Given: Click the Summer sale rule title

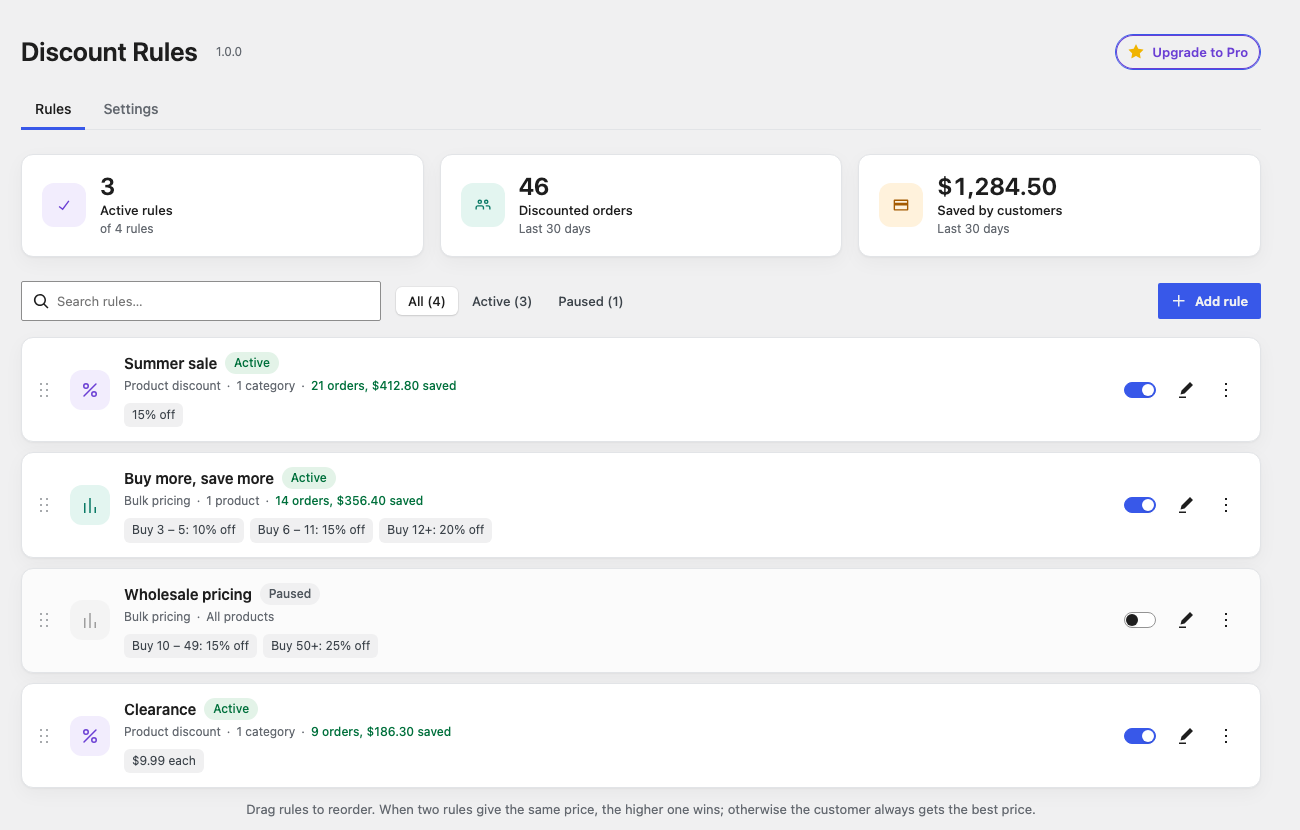Looking at the screenshot, I should [x=170, y=363].
